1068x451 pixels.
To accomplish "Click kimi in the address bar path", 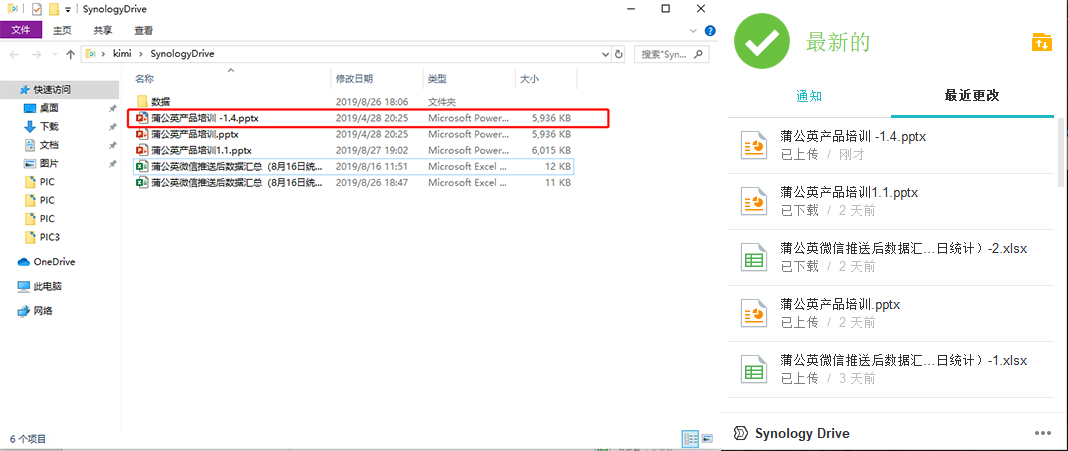I will coord(121,54).
